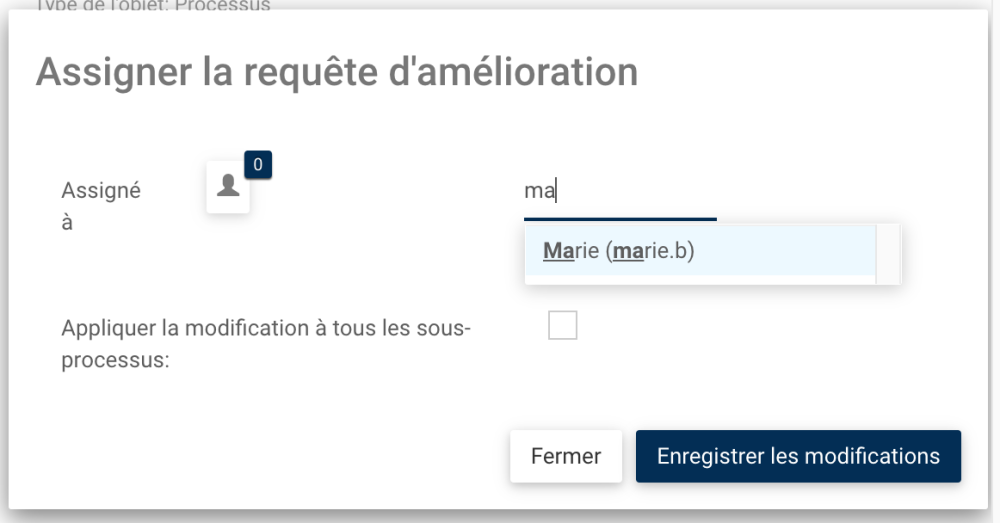This screenshot has height=523, width=1000.
Task: Click the word "processus:" in the checkbox label
Action: 115,360
